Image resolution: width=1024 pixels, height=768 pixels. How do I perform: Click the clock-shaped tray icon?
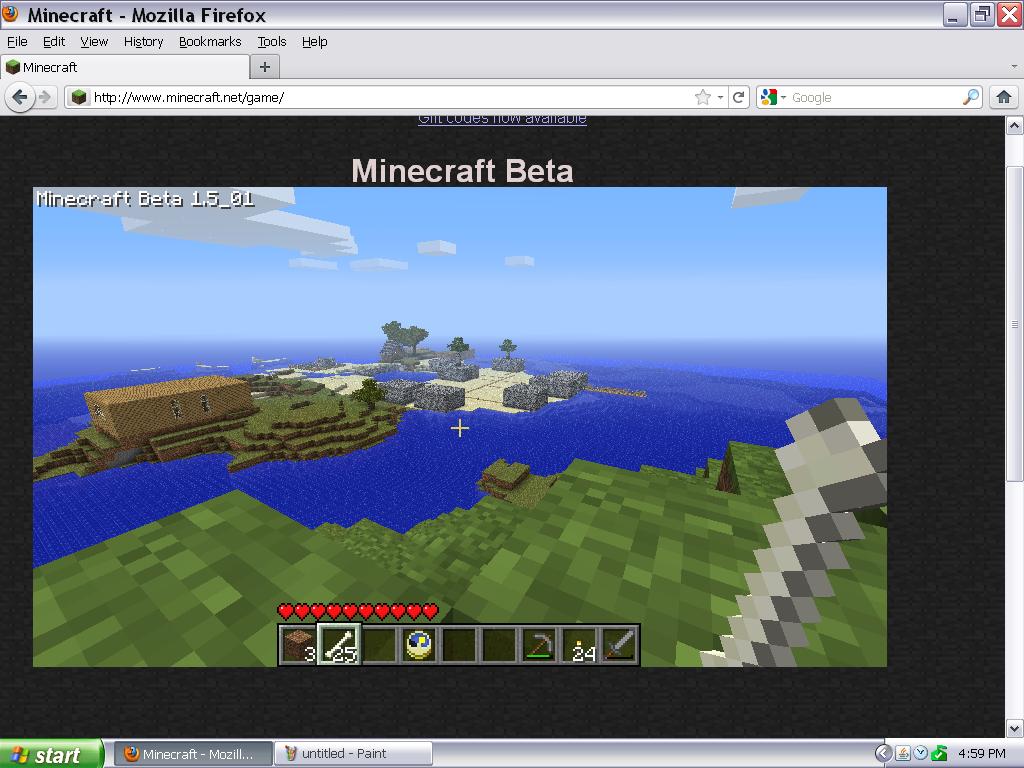pyautogui.click(x=921, y=753)
